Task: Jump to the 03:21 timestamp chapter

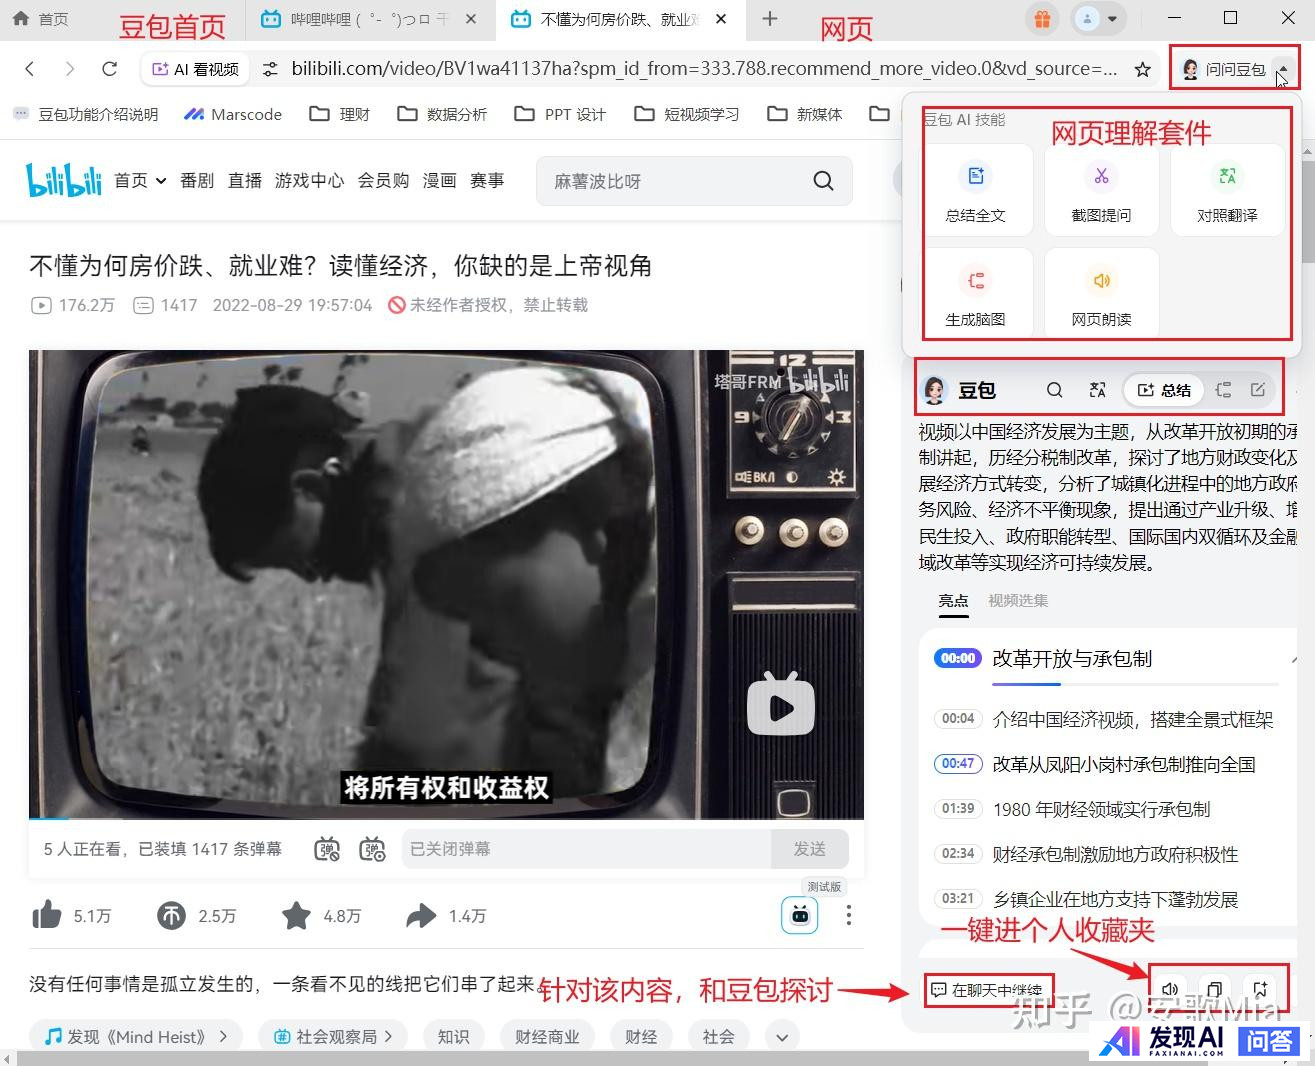Action: pyautogui.click(x=958, y=899)
